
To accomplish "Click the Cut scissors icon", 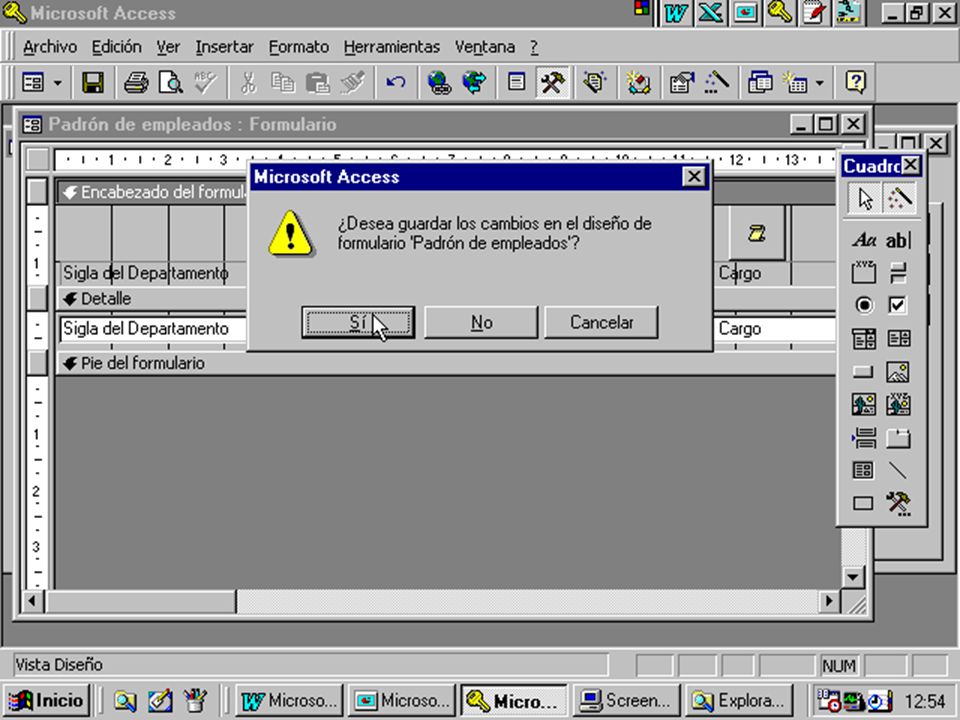I will coord(248,82).
